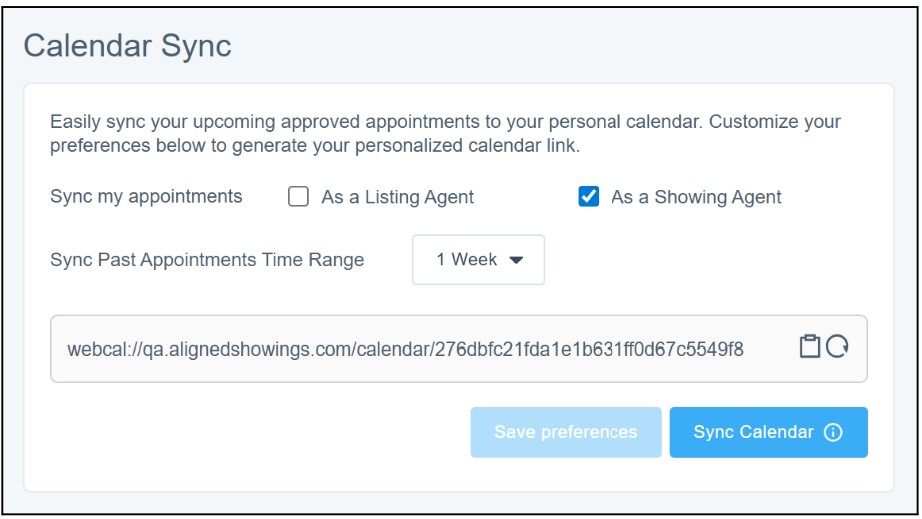Click the webcal URL text
This screenshot has height=519, width=922.
pyautogui.click(x=405, y=349)
